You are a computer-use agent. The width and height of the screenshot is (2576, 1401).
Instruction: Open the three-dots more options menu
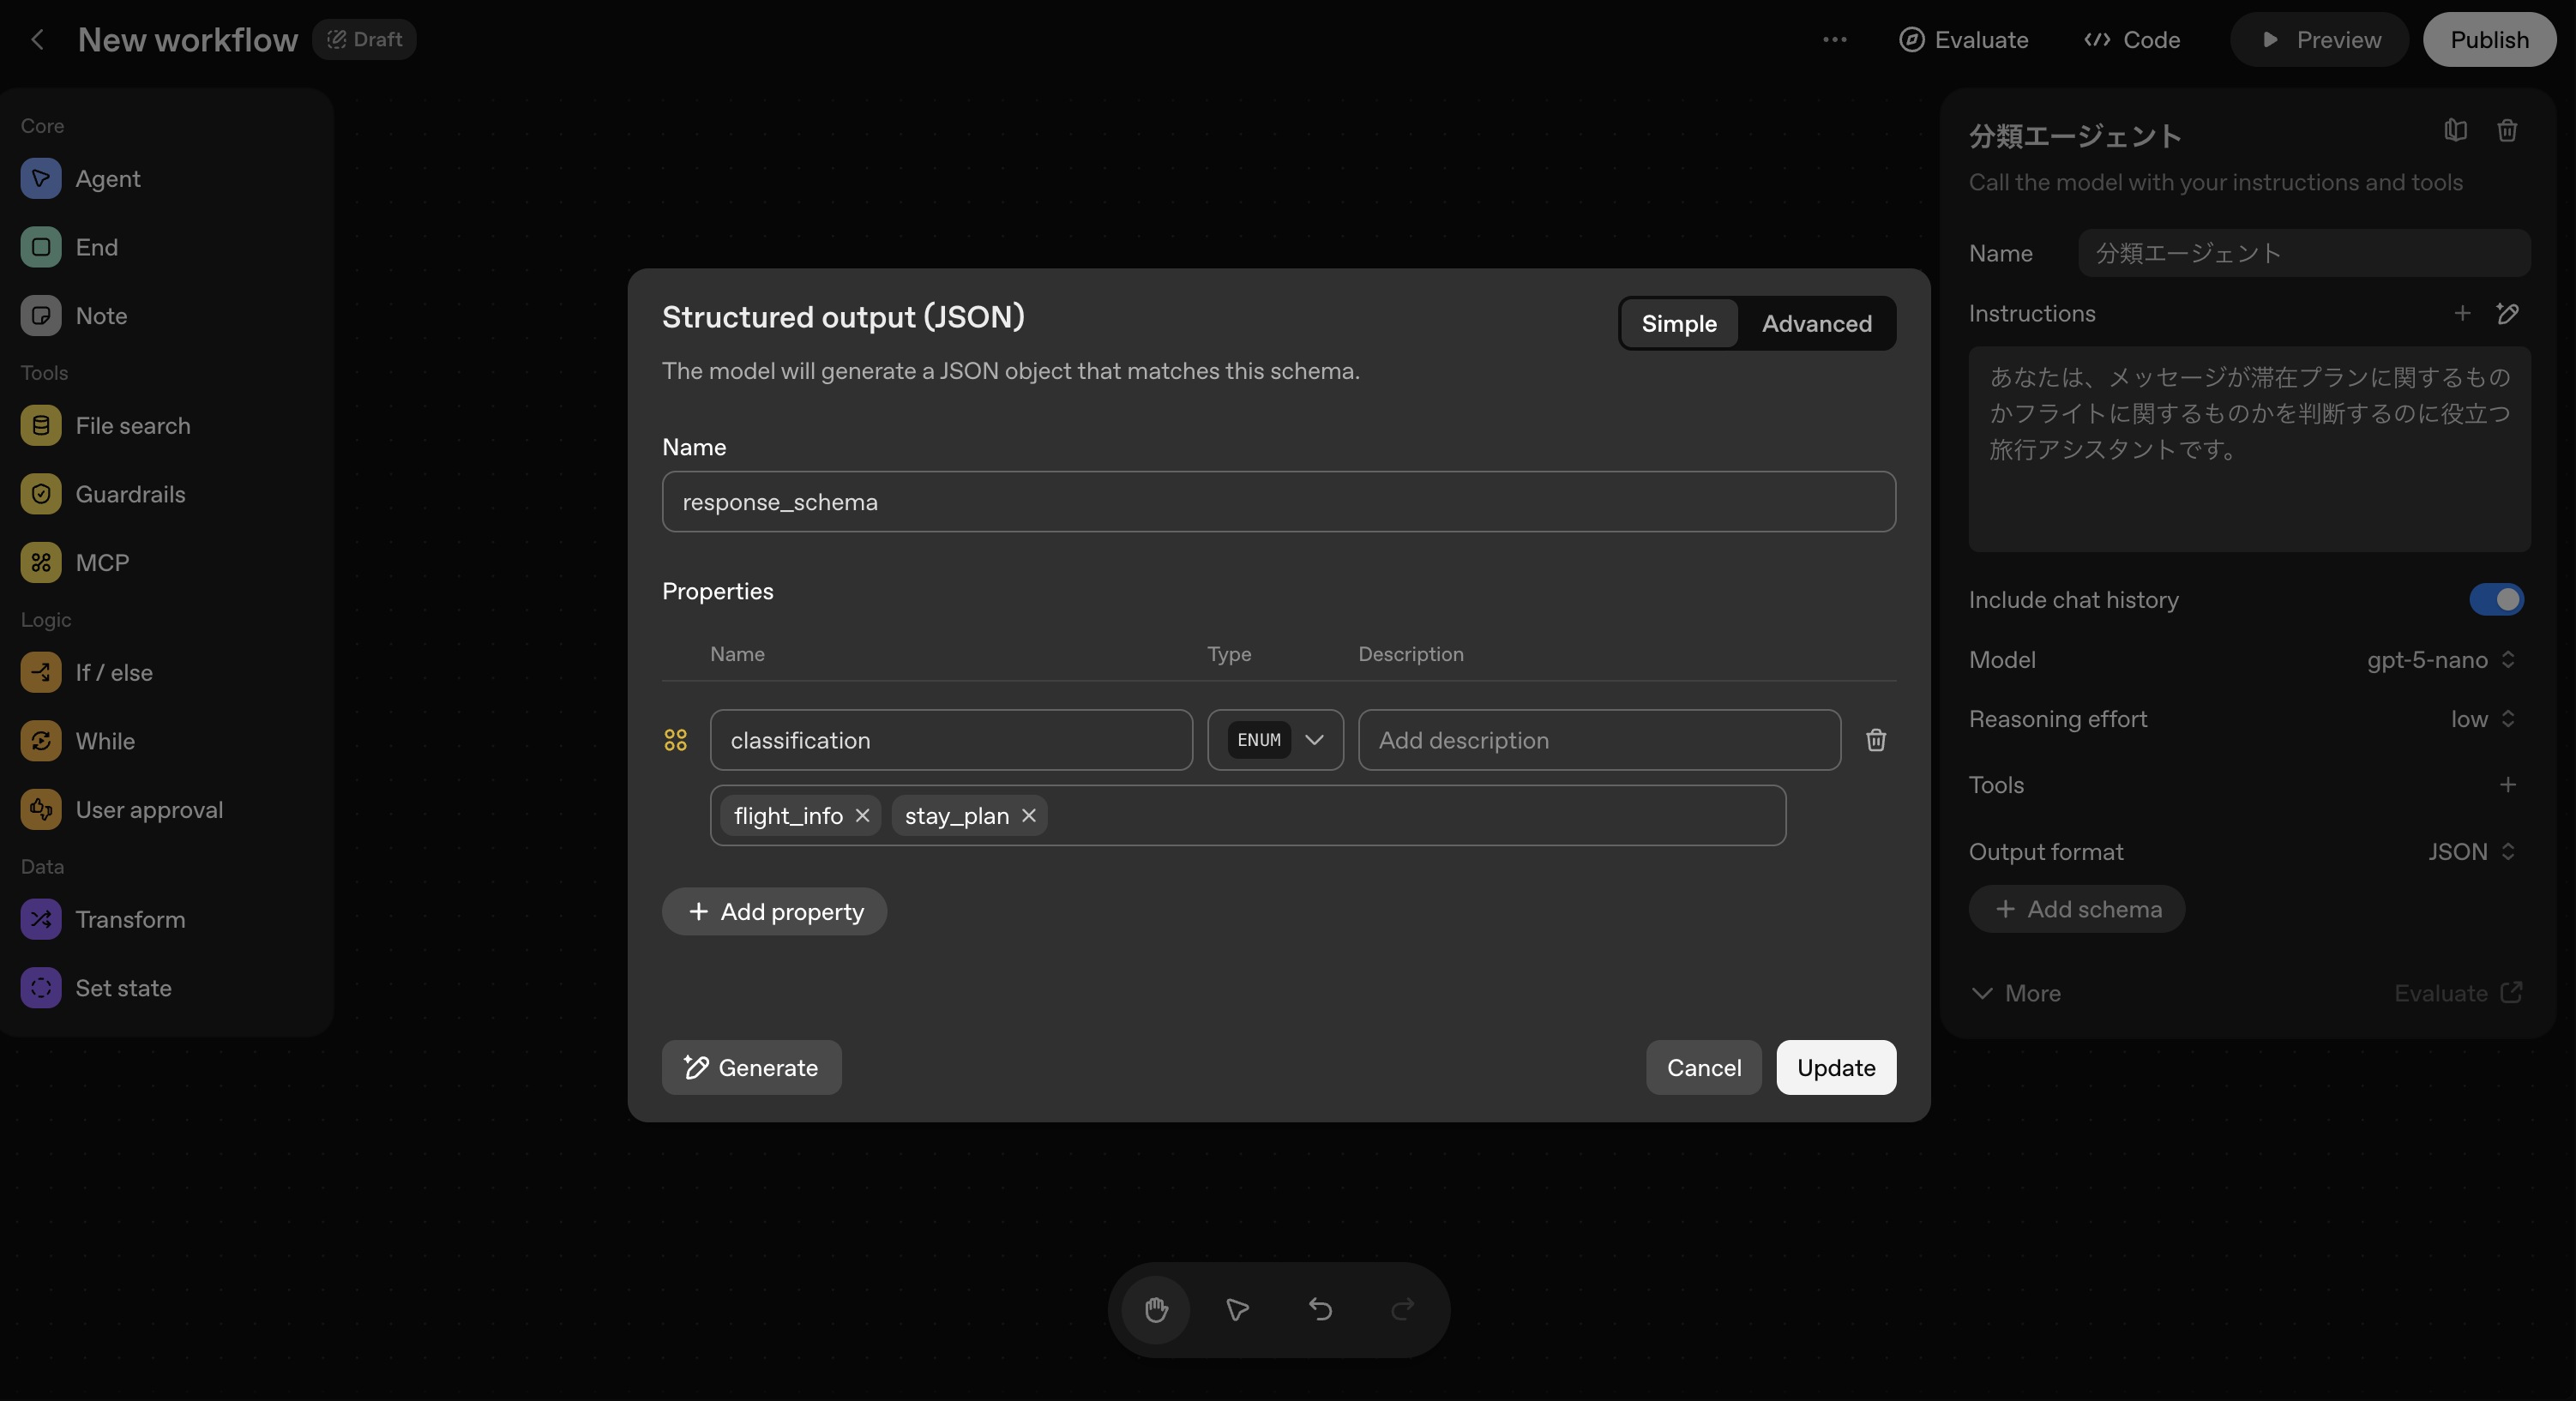click(1834, 40)
